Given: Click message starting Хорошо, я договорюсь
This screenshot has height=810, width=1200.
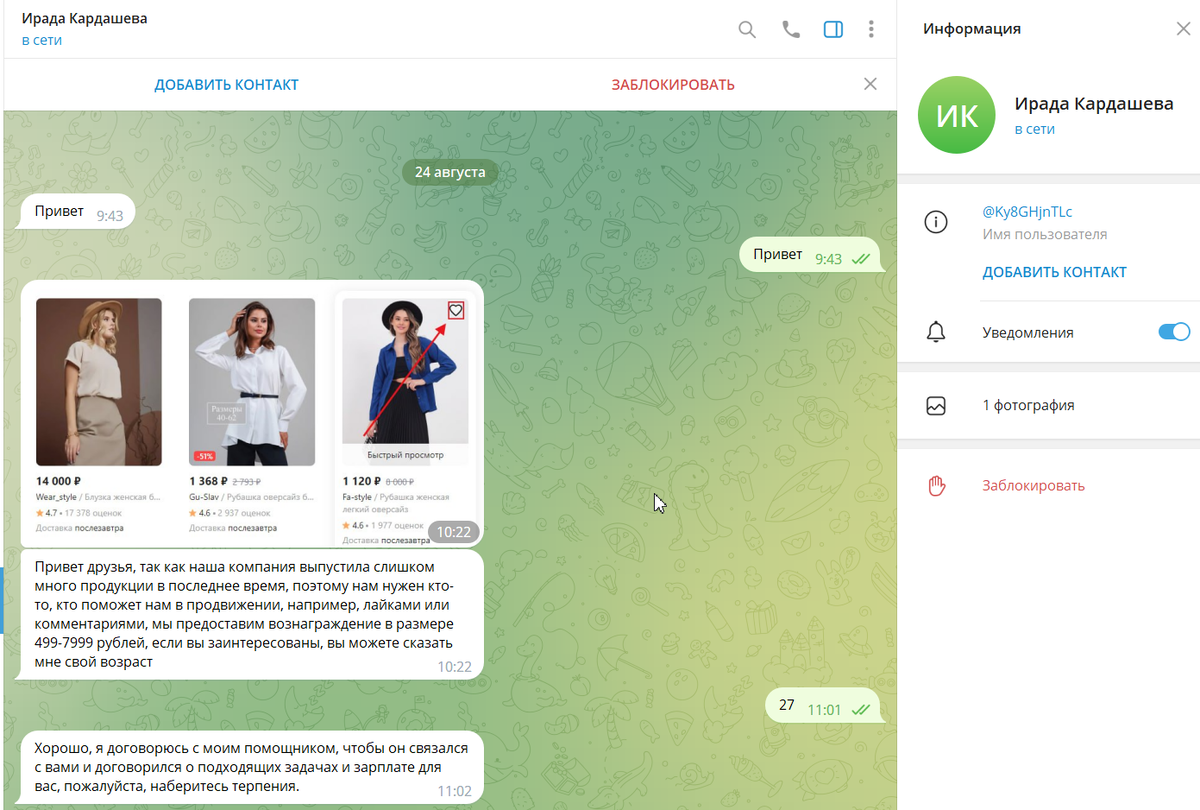Looking at the screenshot, I should point(252,768).
